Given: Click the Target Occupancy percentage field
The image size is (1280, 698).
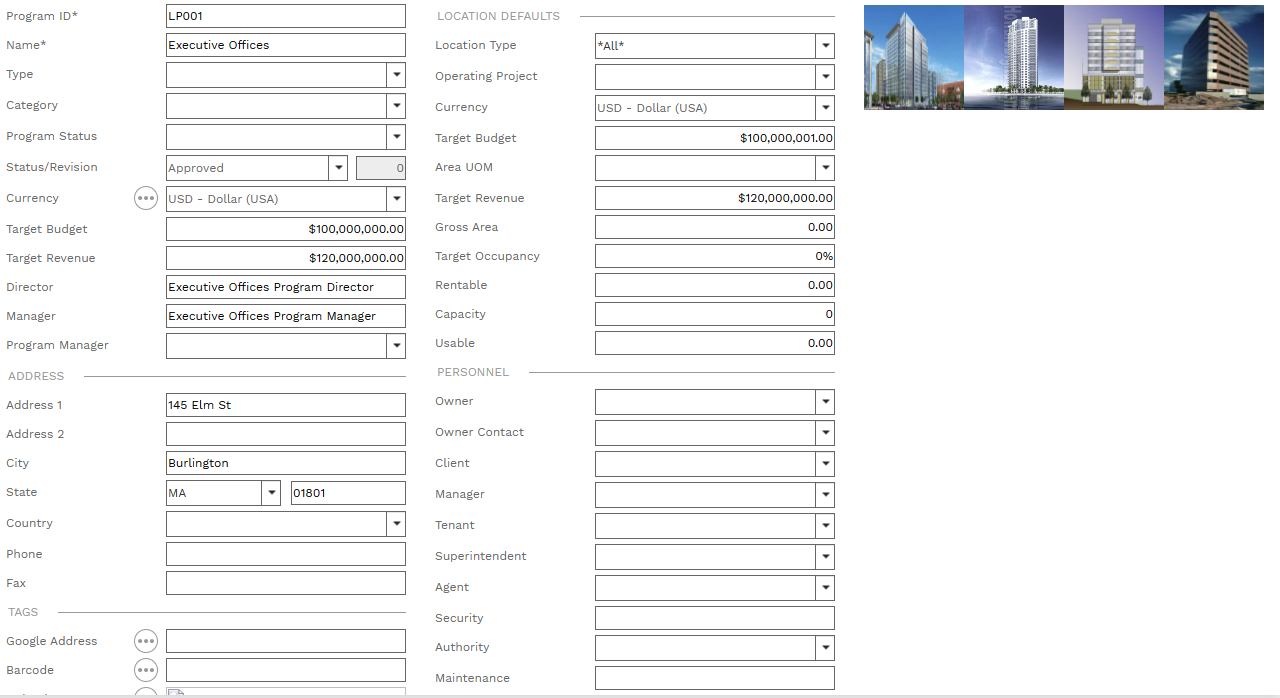Looking at the screenshot, I should pyautogui.click(x=714, y=256).
